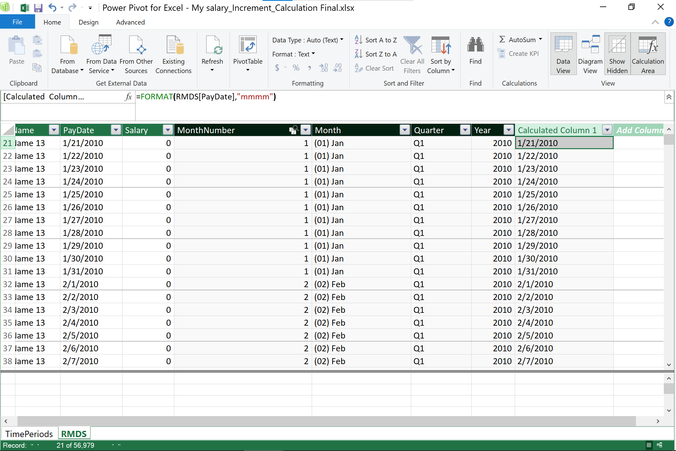The image size is (676, 451).
Task: Open Format Text dropdown
Action: pos(294,54)
